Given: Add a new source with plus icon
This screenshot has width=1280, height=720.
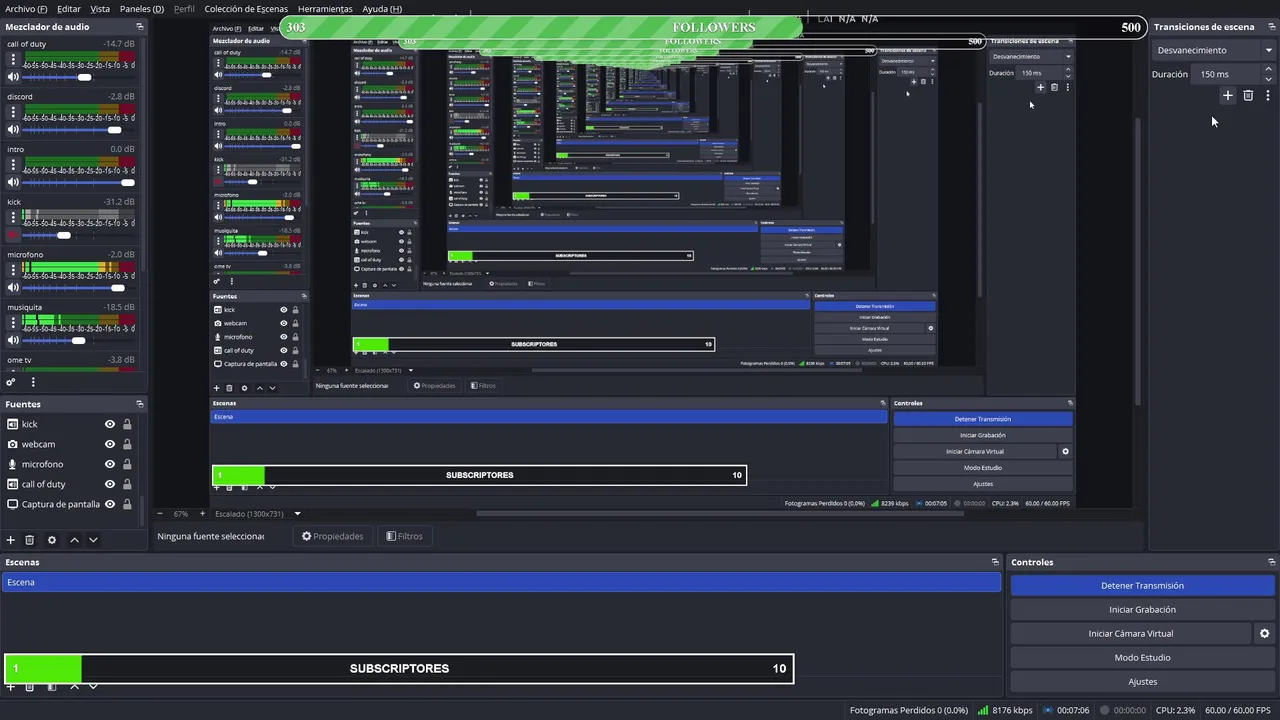Looking at the screenshot, I should coord(11,540).
